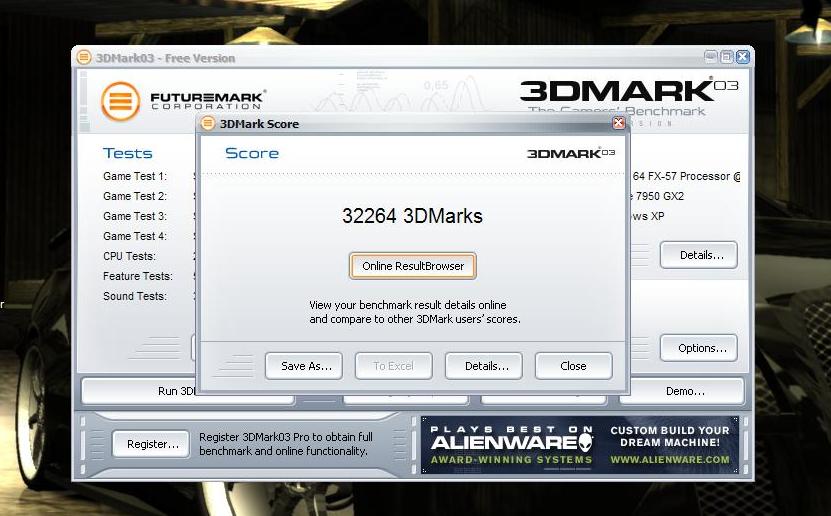The width and height of the screenshot is (831, 516).
Task: Click the 3DMark Score dialog title icon
Action: pyautogui.click(x=208, y=123)
